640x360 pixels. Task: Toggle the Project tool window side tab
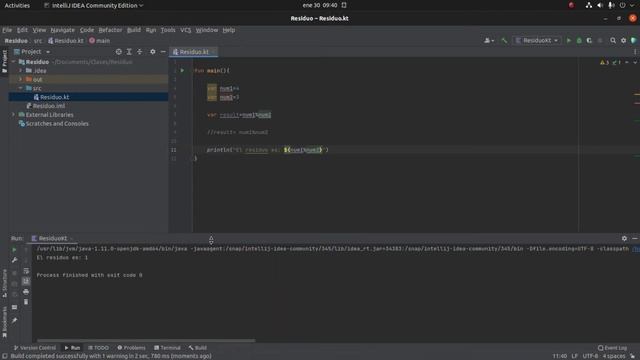(x=4, y=61)
